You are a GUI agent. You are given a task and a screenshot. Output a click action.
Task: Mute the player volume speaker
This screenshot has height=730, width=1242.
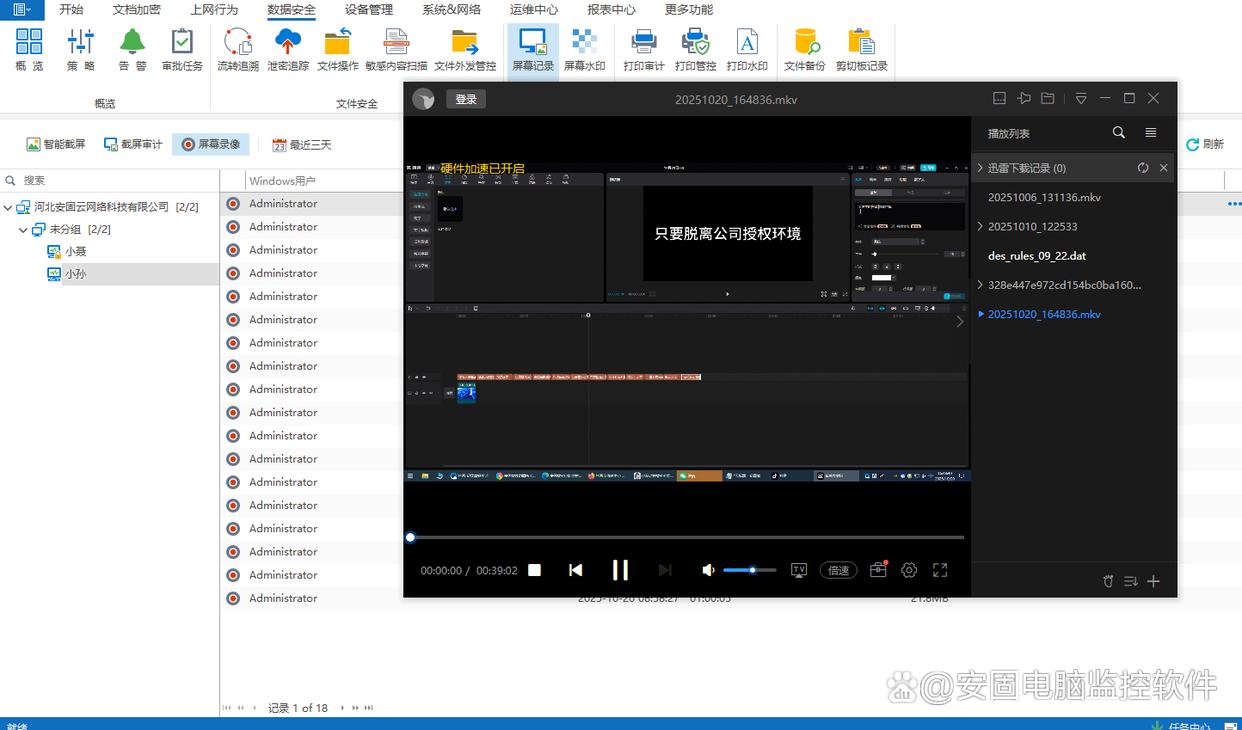[x=708, y=570]
